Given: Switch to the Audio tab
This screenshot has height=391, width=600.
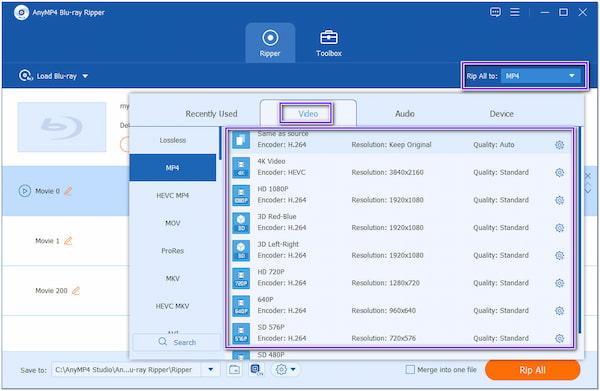Looking at the screenshot, I should 404,114.
